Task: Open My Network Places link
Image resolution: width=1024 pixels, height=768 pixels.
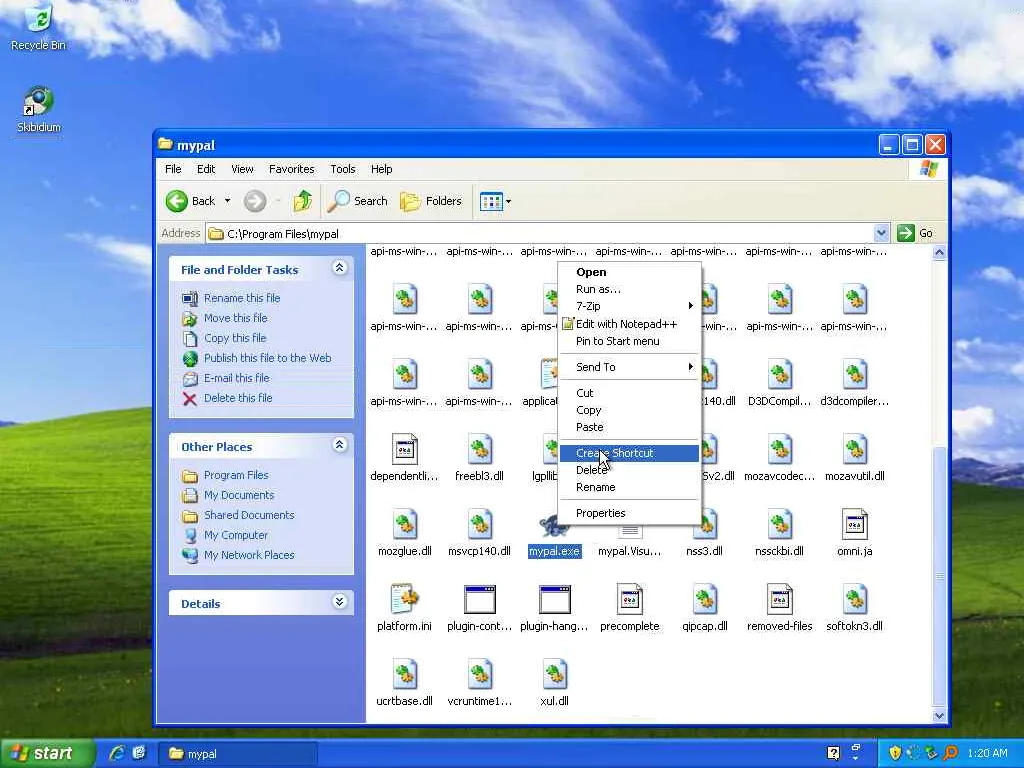Action: coord(249,555)
